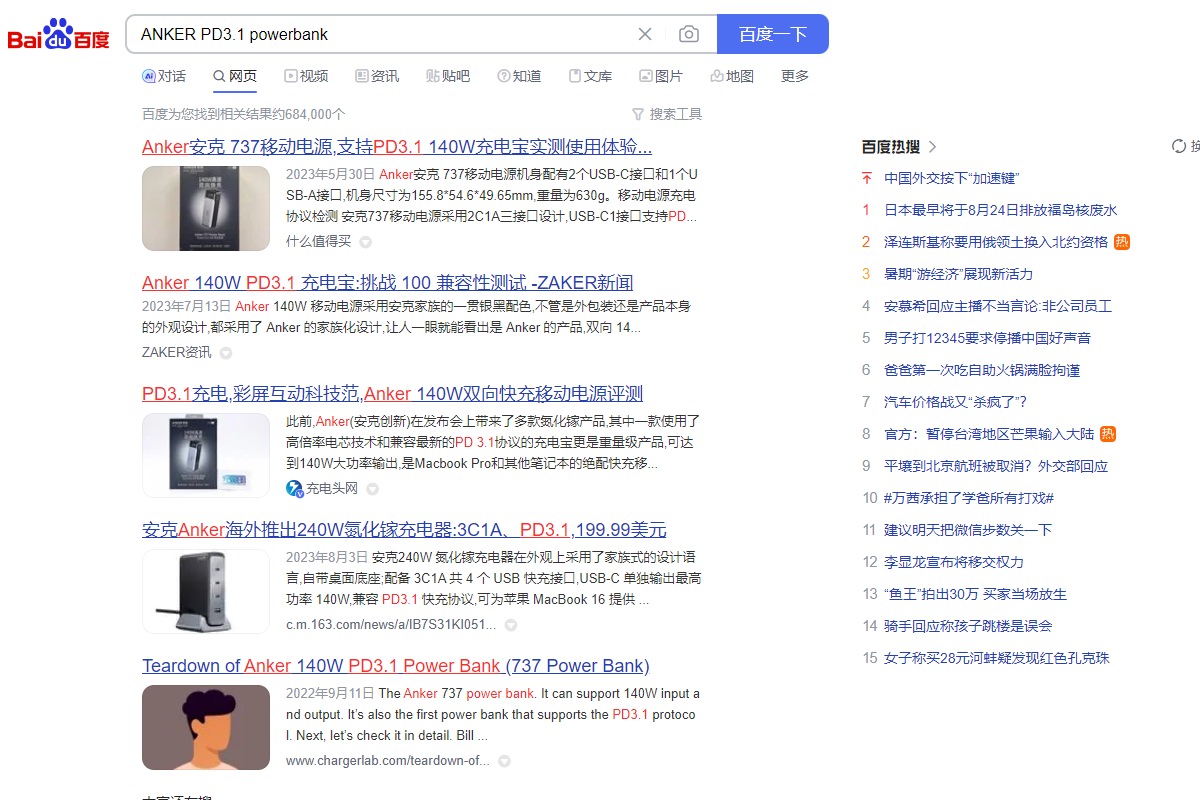Click the 百度一下 search button

773,34
